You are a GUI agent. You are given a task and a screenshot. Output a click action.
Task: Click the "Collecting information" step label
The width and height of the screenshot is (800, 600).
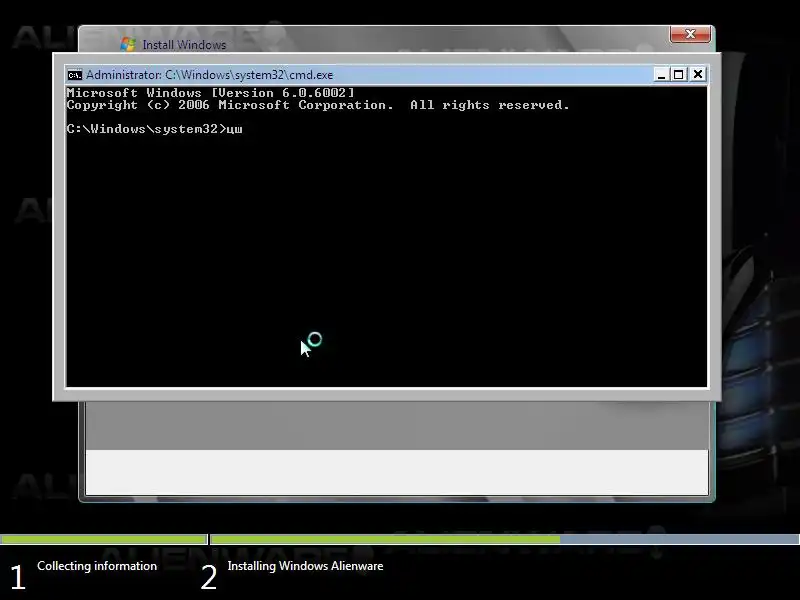click(x=97, y=566)
